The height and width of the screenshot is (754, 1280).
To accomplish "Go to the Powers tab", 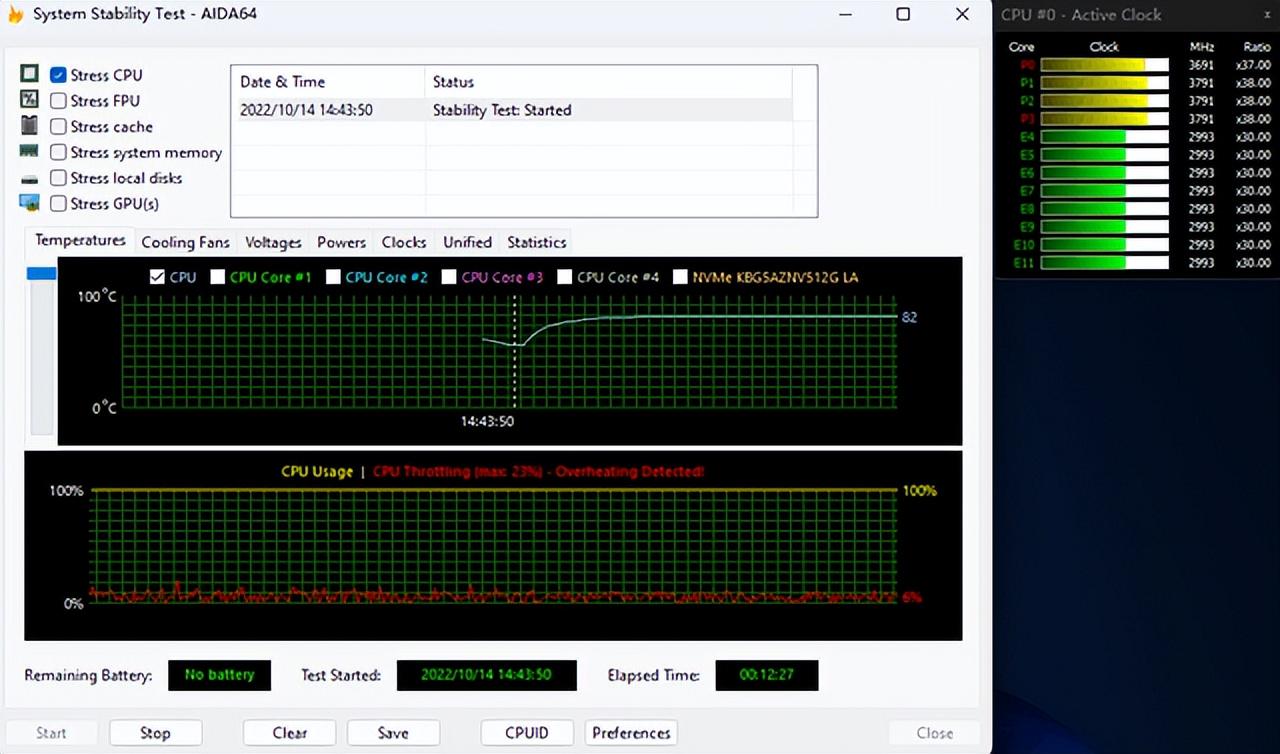I will [341, 242].
